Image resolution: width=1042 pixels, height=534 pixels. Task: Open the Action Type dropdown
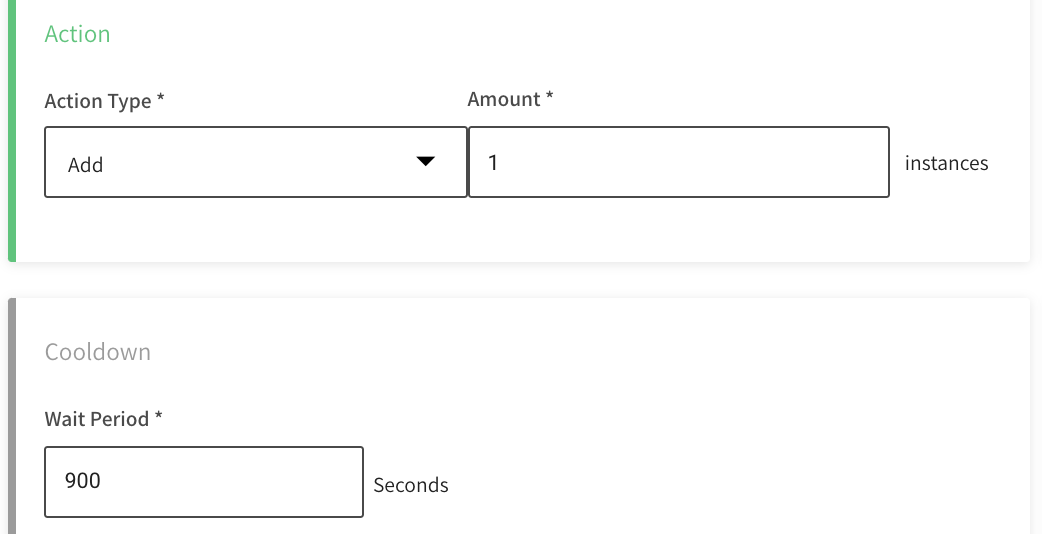pyautogui.click(x=255, y=162)
